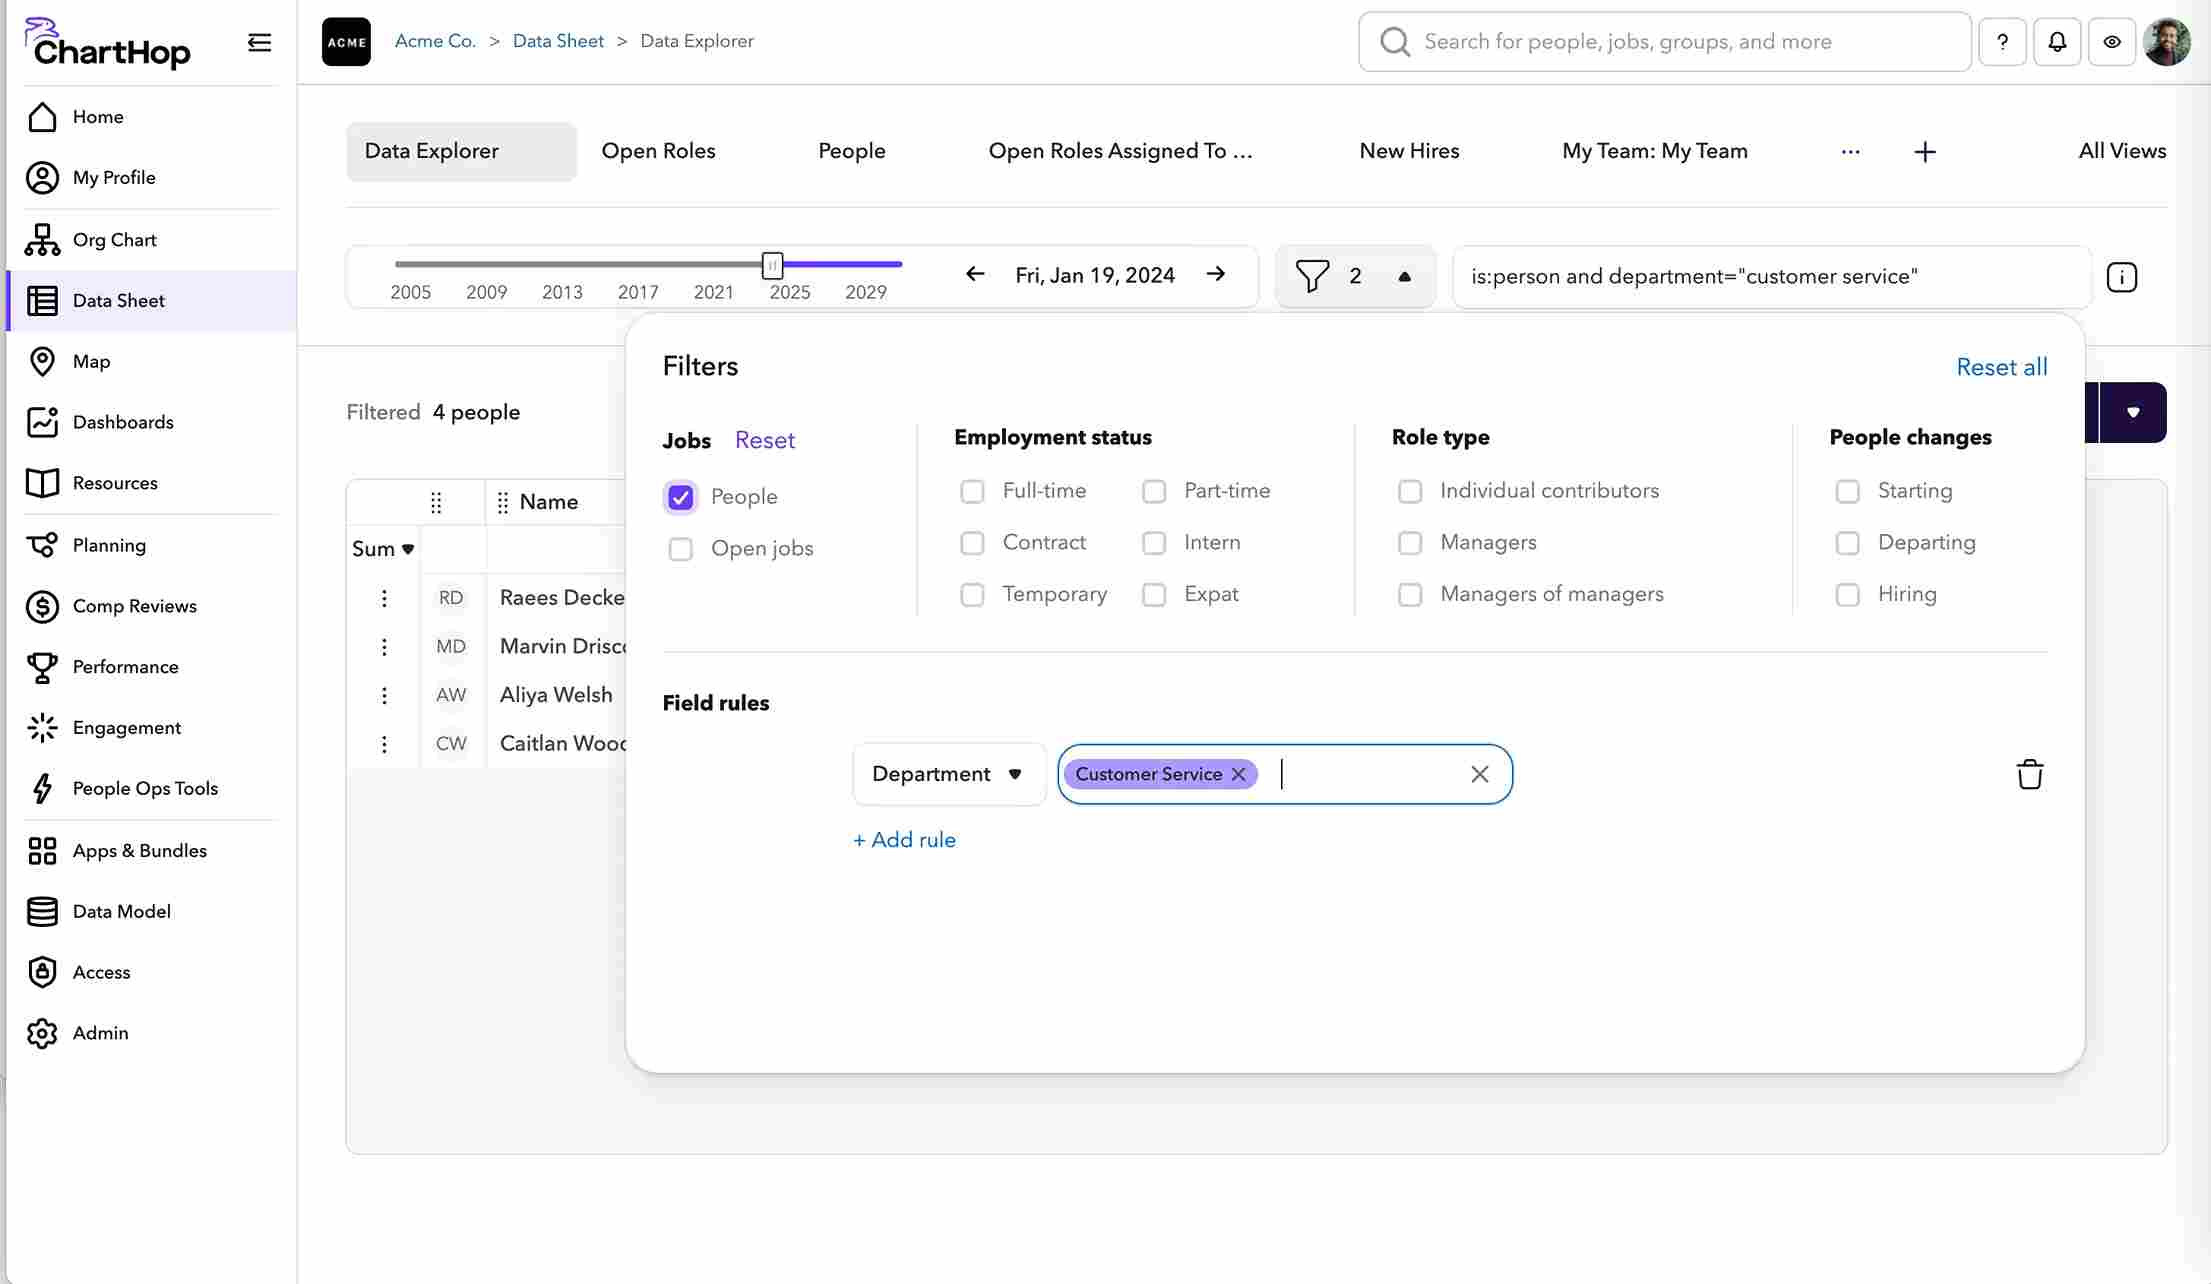Enable the Open jobs checkbox
The width and height of the screenshot is (2211, 1284).
pos(681,549)
